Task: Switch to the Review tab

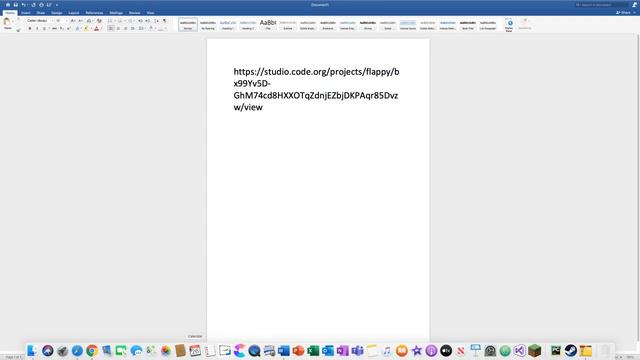Action: [134, 13]
